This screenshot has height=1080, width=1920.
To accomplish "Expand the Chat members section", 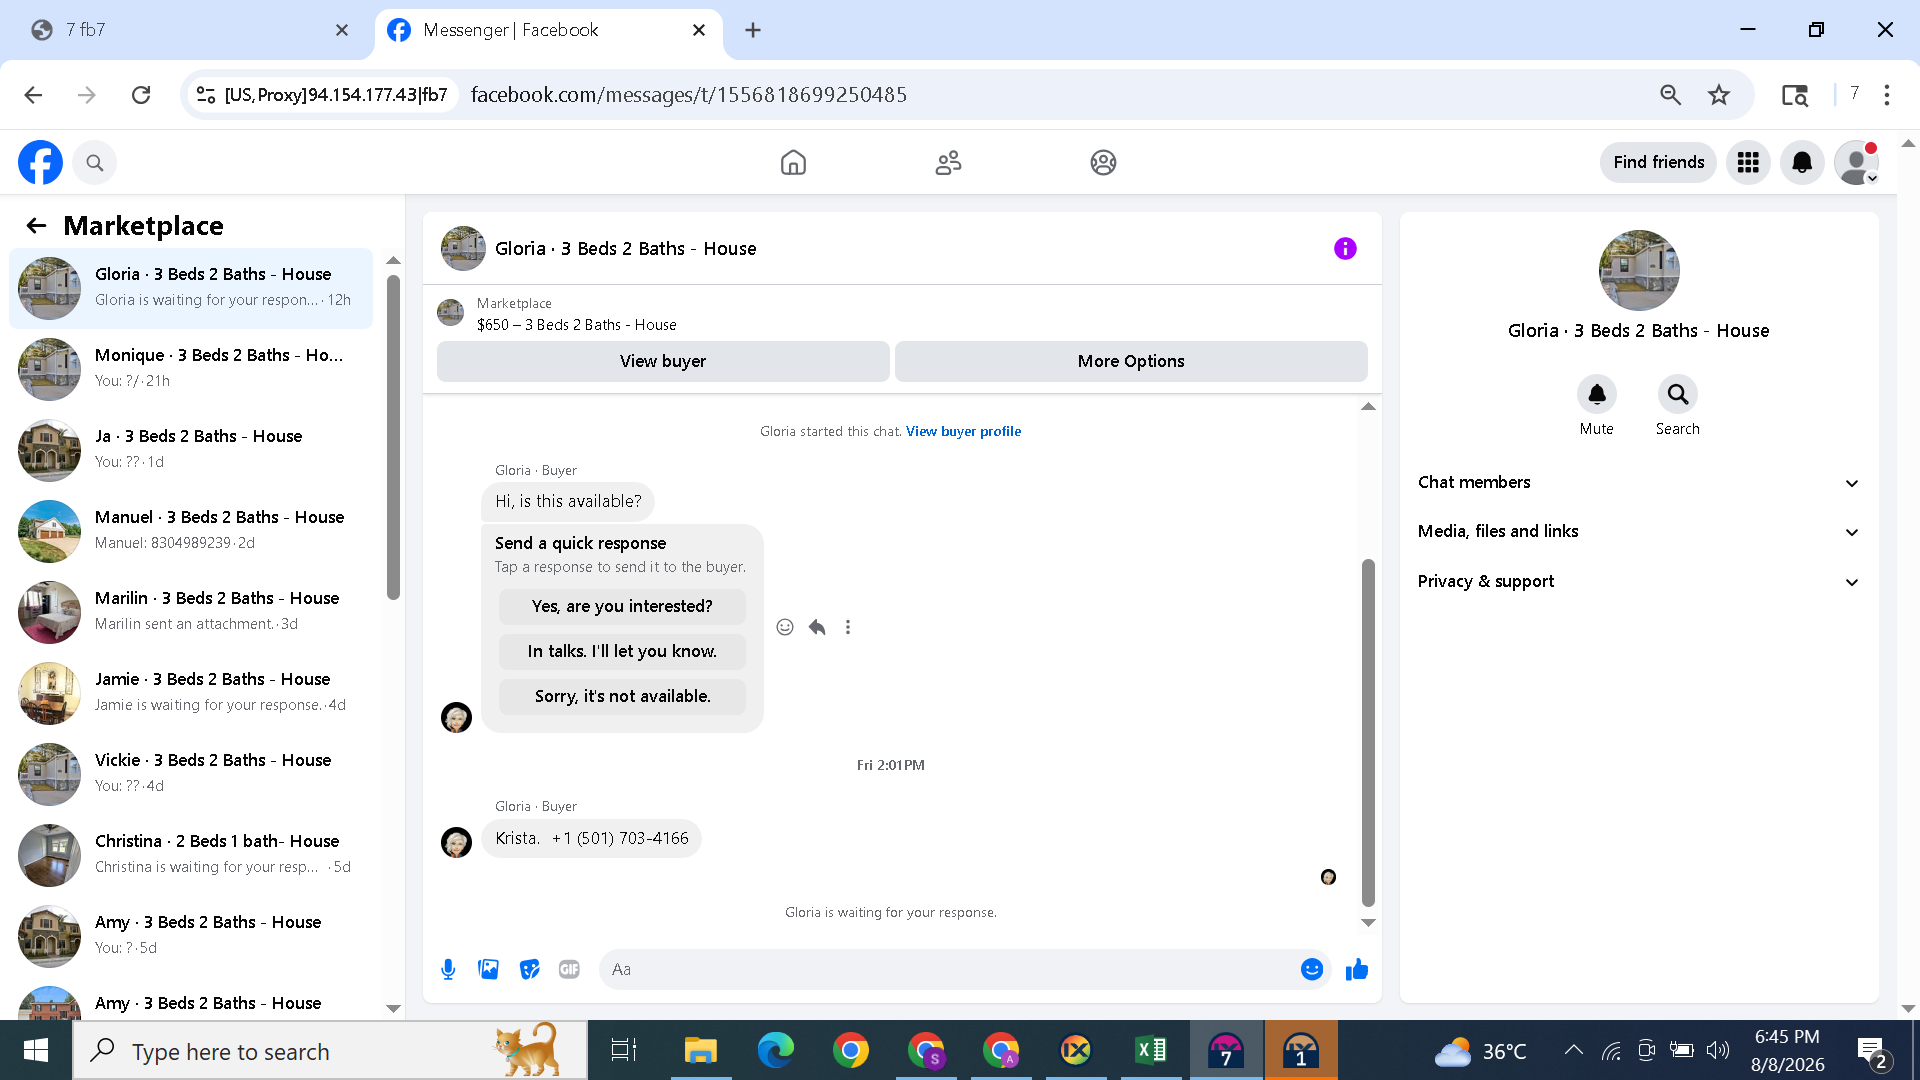I will point(1638,482).
